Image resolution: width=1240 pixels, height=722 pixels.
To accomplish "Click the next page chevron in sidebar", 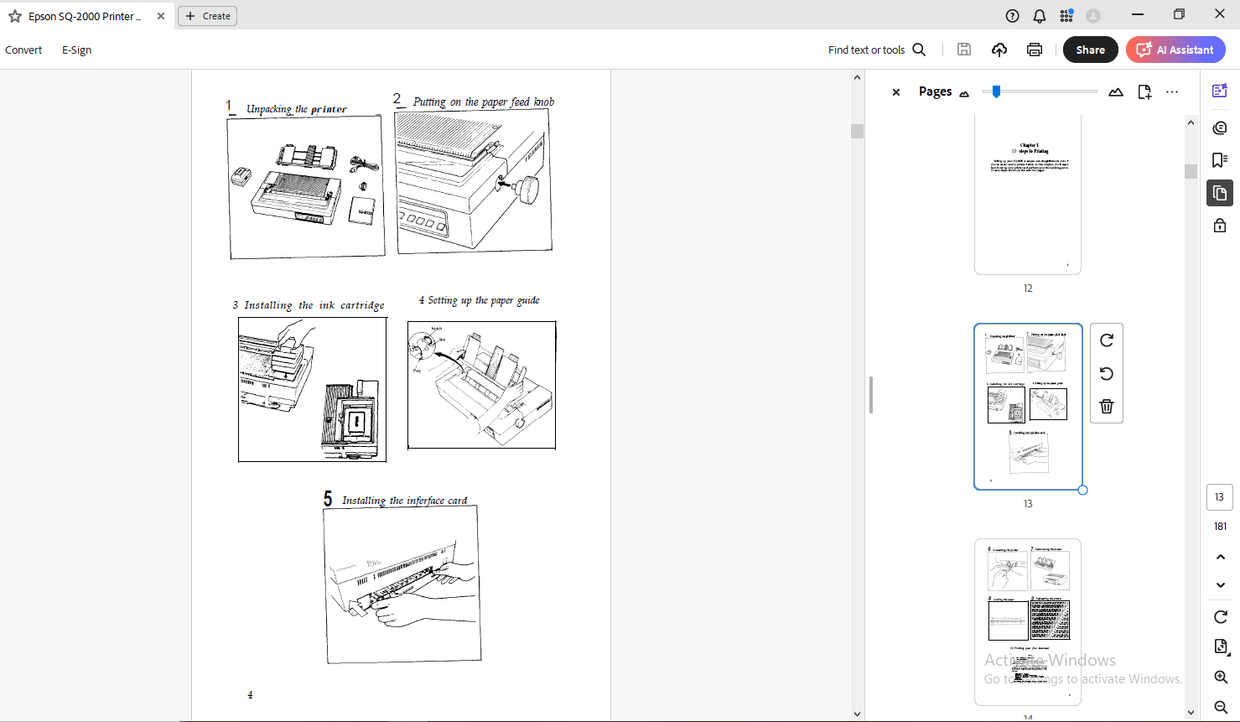I will [1220, 585].
